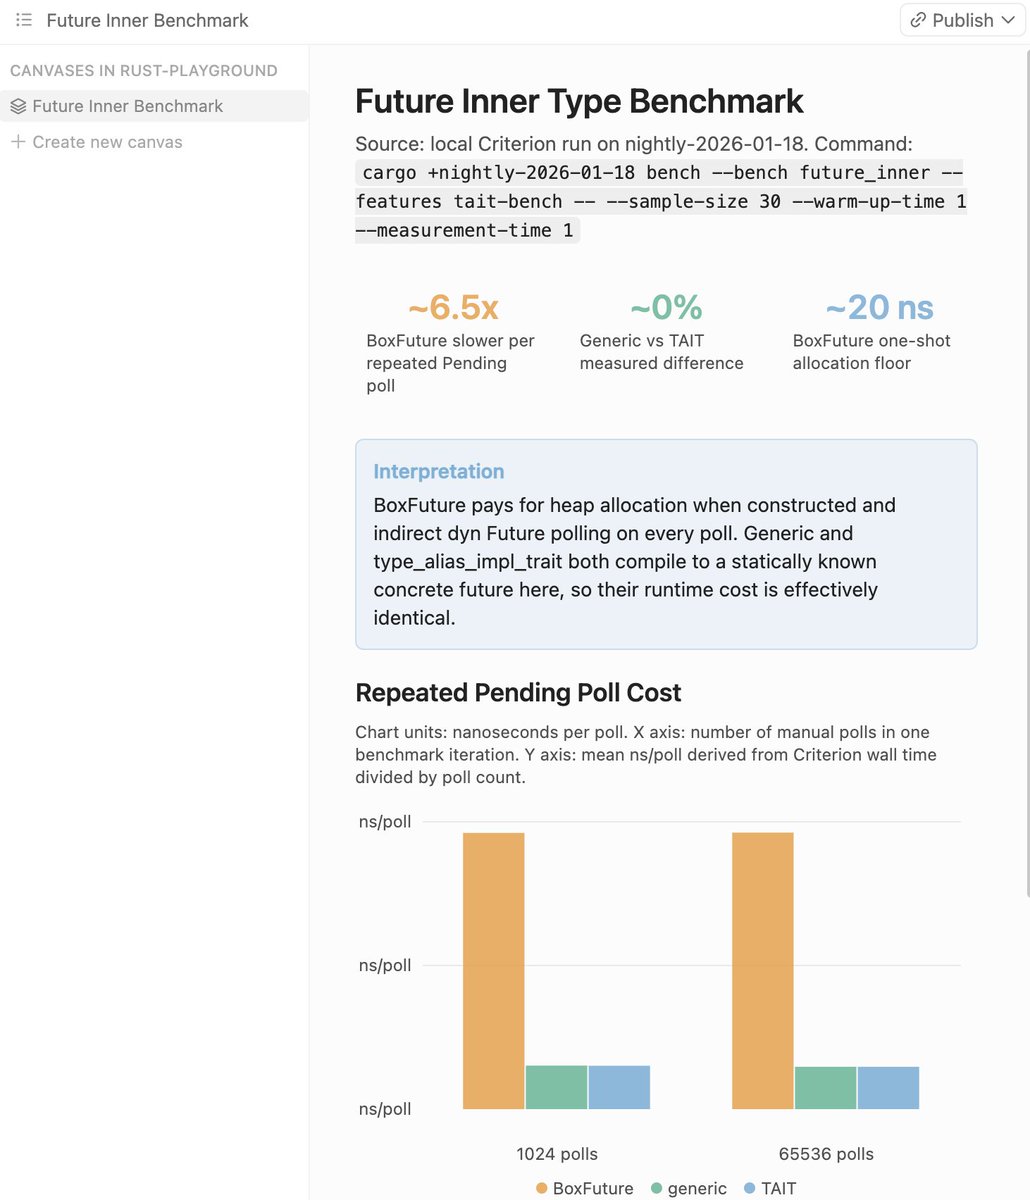Click the generic green bar at 1024 polls
The image size is (1030, 1200).
[556, 1087]
